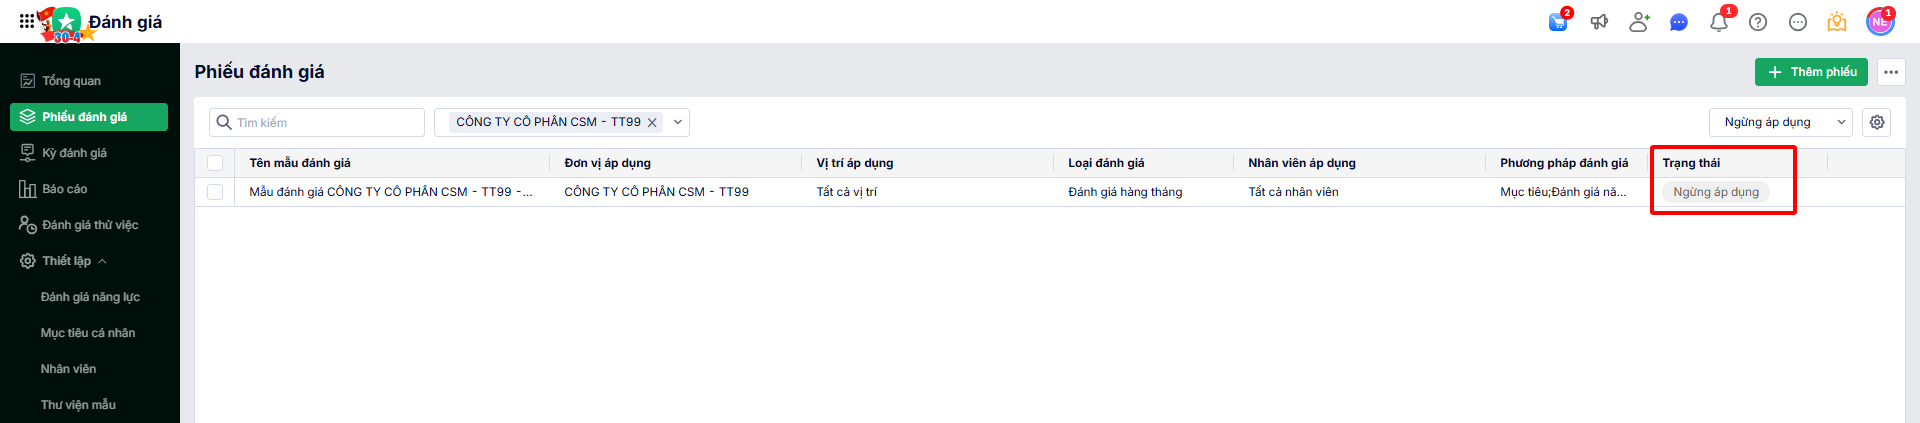
Task: Open Kỳ đánh giá sidebar item
Action: [74, 153]
